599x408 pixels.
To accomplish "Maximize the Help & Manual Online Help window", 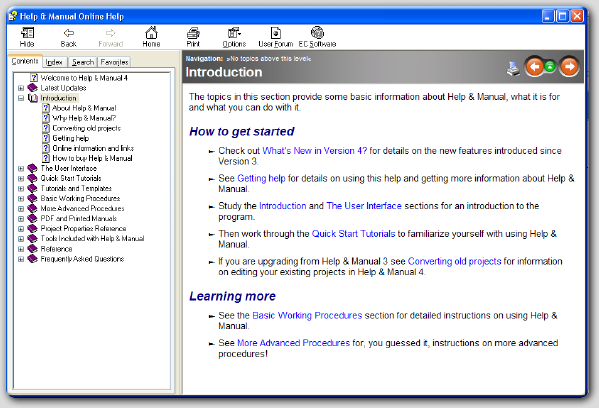I will click(562, 16).
